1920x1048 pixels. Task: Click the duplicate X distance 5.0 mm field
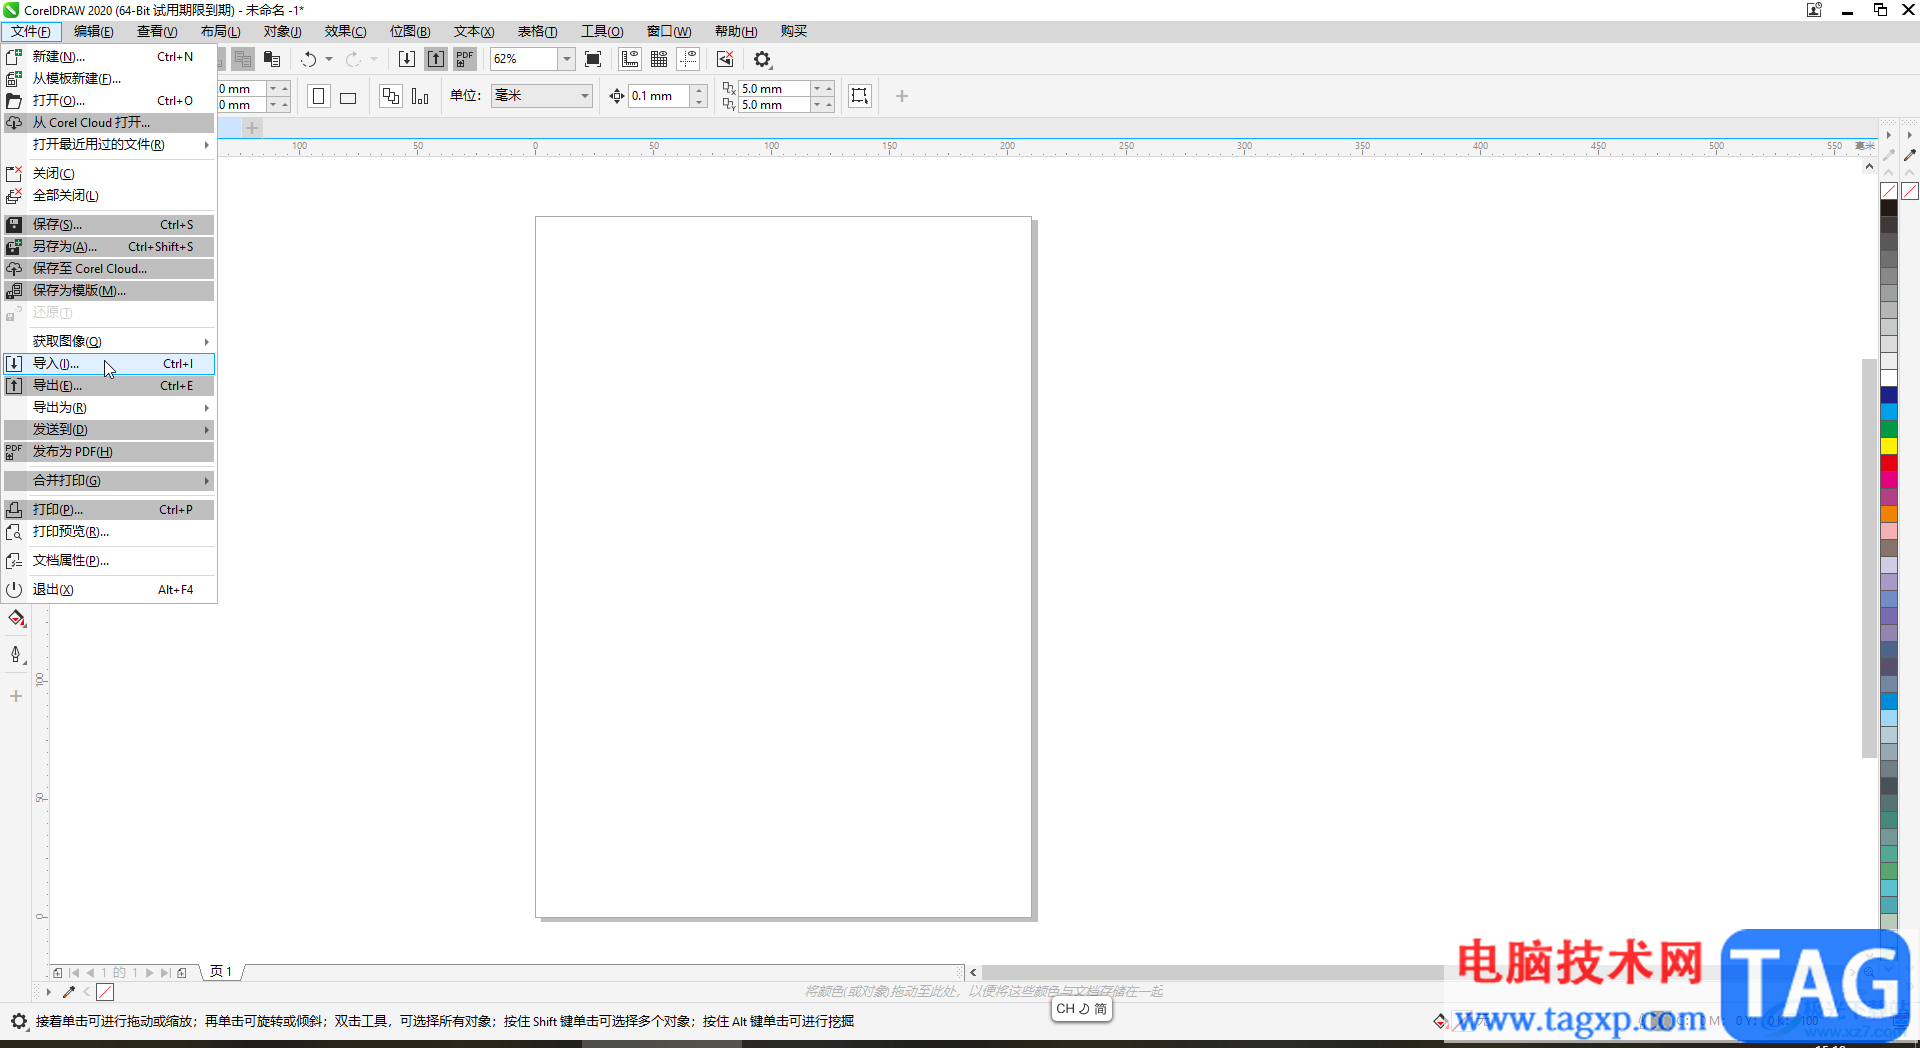point(774,89)
